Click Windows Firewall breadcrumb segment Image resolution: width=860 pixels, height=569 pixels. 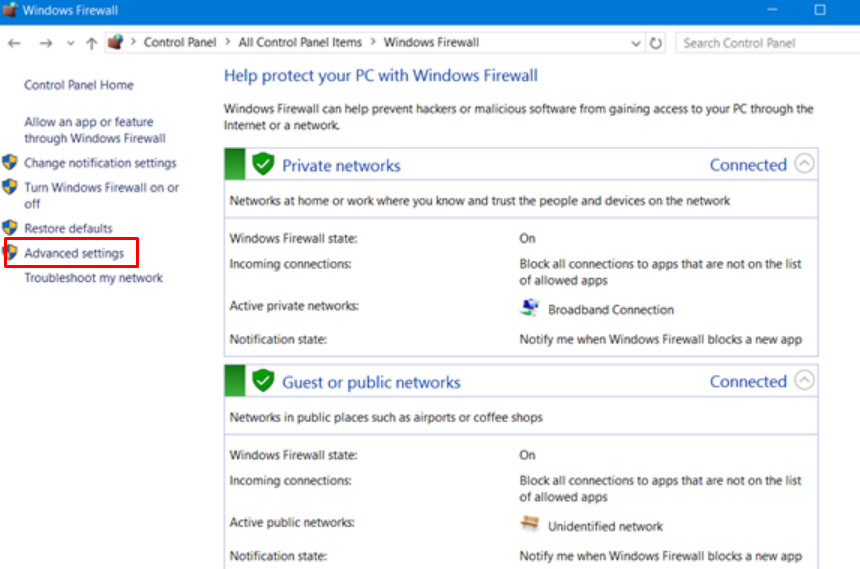(x=431, y=42)
